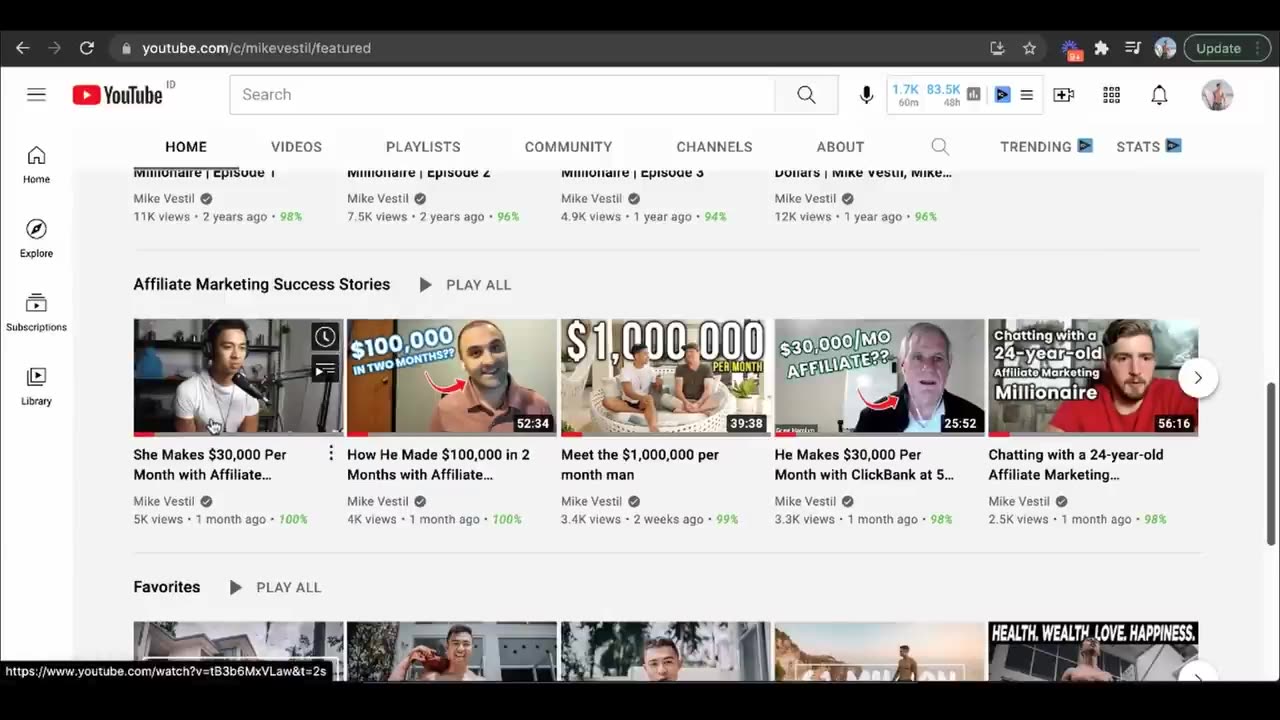Click the browser back arrow
The image size is (1280, 720).
point(22,48)
